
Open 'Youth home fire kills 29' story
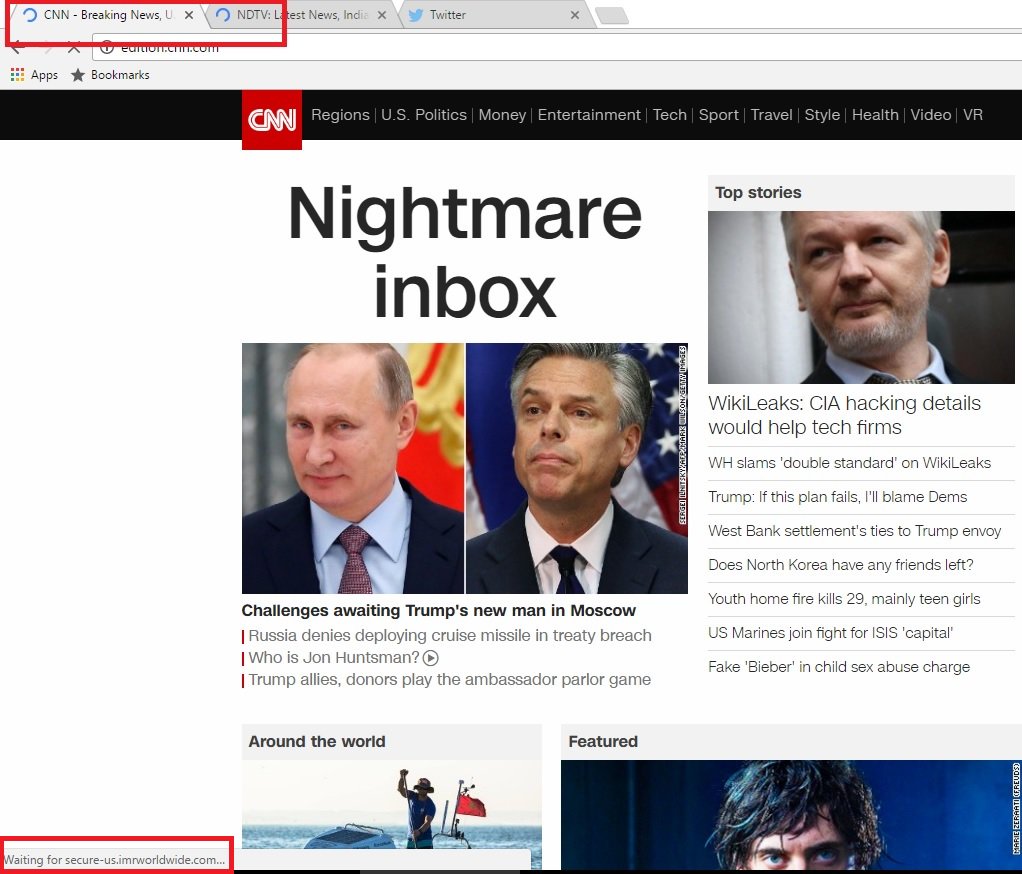coord(844,598)
